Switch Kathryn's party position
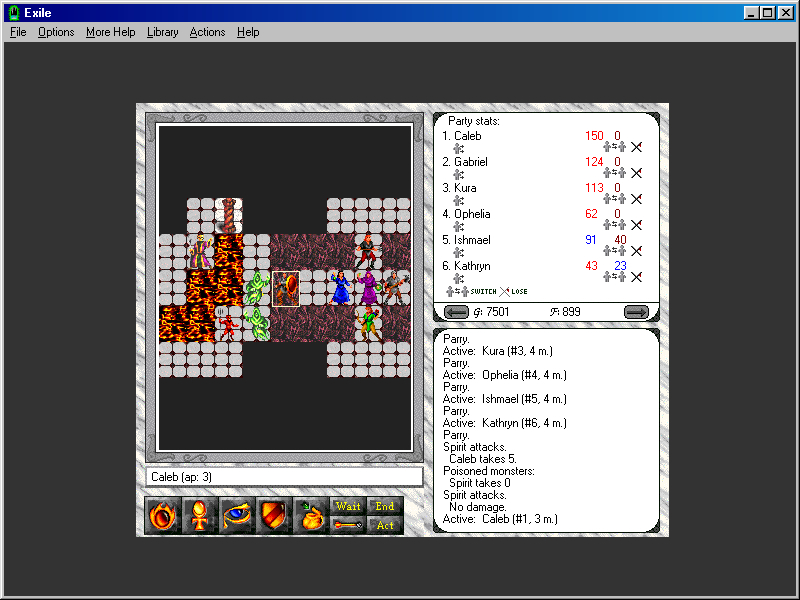 [x=614, y=277]
